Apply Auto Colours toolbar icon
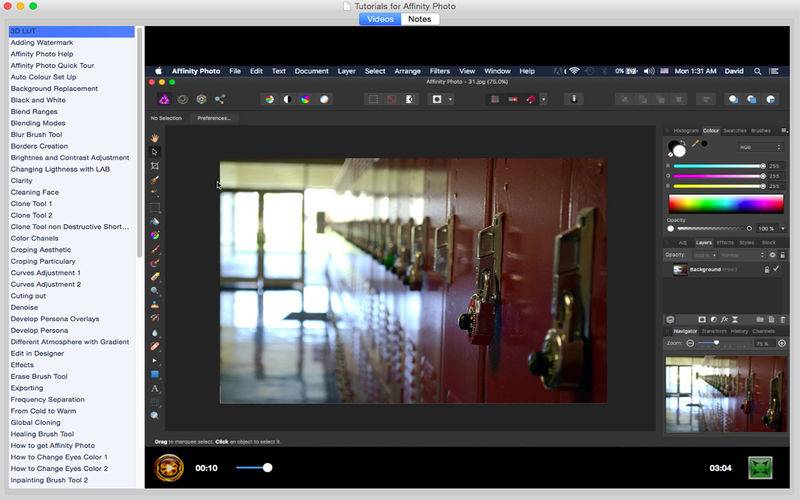Image resolution: width=800 pixels, height=500 pixels. [x=306, y=99]
